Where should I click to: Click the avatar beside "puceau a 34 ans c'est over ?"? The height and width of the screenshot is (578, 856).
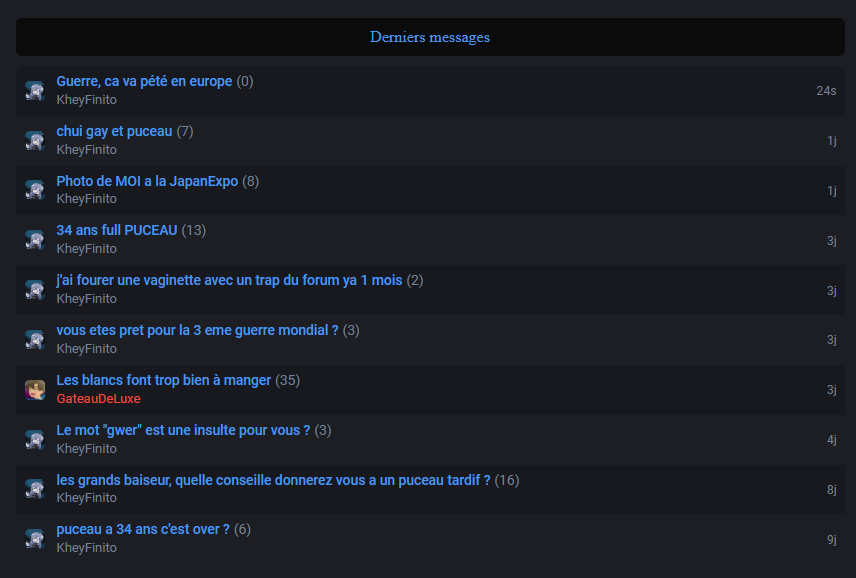[x=35, y=539]
